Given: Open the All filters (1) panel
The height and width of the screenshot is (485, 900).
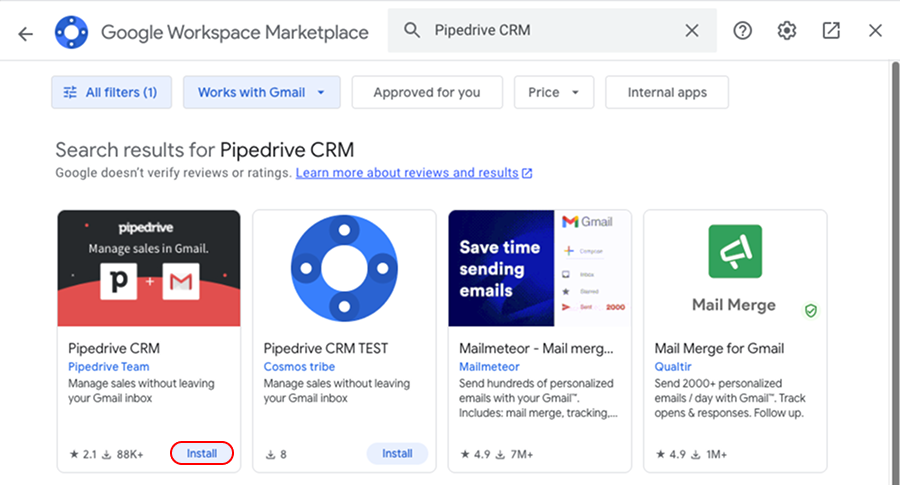Looking at the screenshot, I should coord(111,92).
